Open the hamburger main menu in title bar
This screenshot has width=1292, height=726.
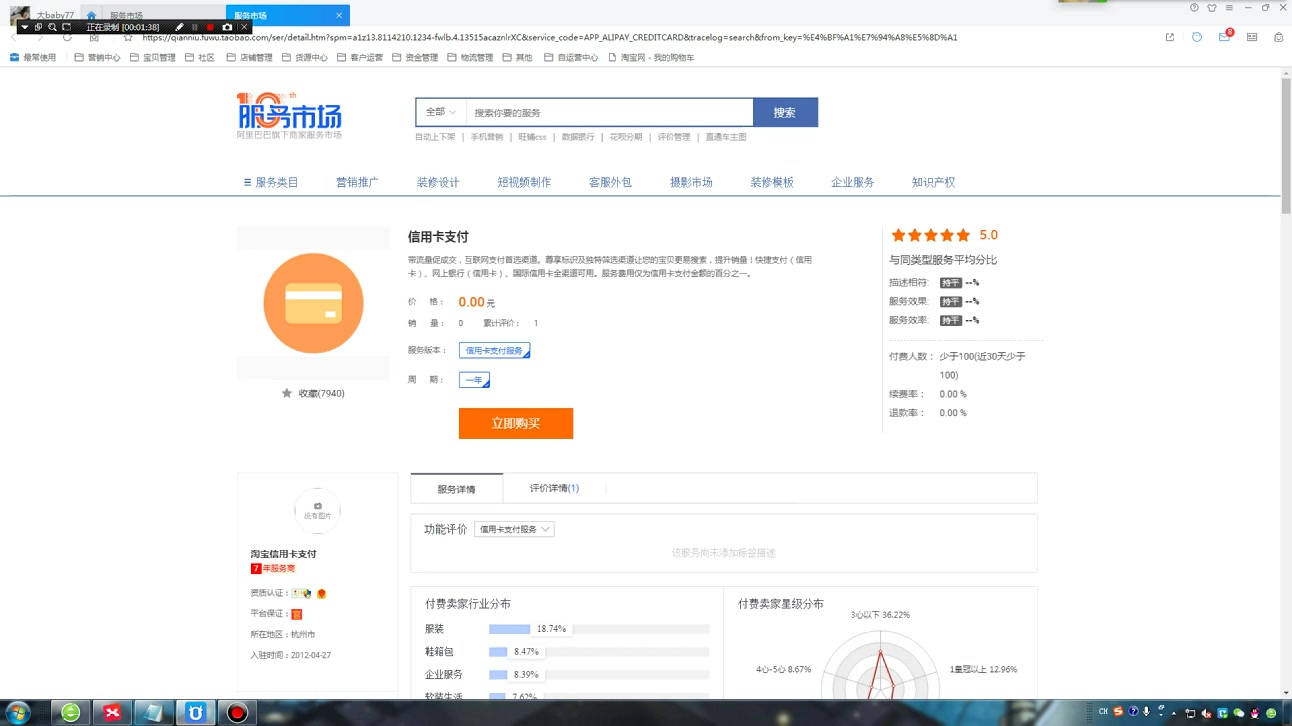(1229, 8)
